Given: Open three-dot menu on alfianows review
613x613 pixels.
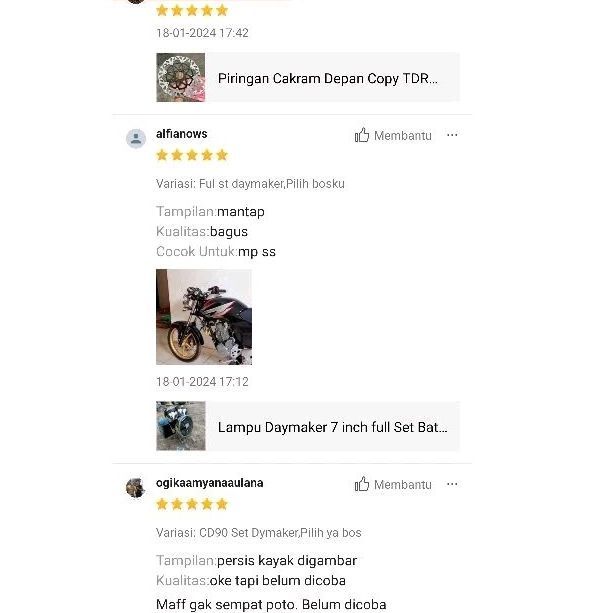Looking at the screenshot, I should (x=452, y=135).
